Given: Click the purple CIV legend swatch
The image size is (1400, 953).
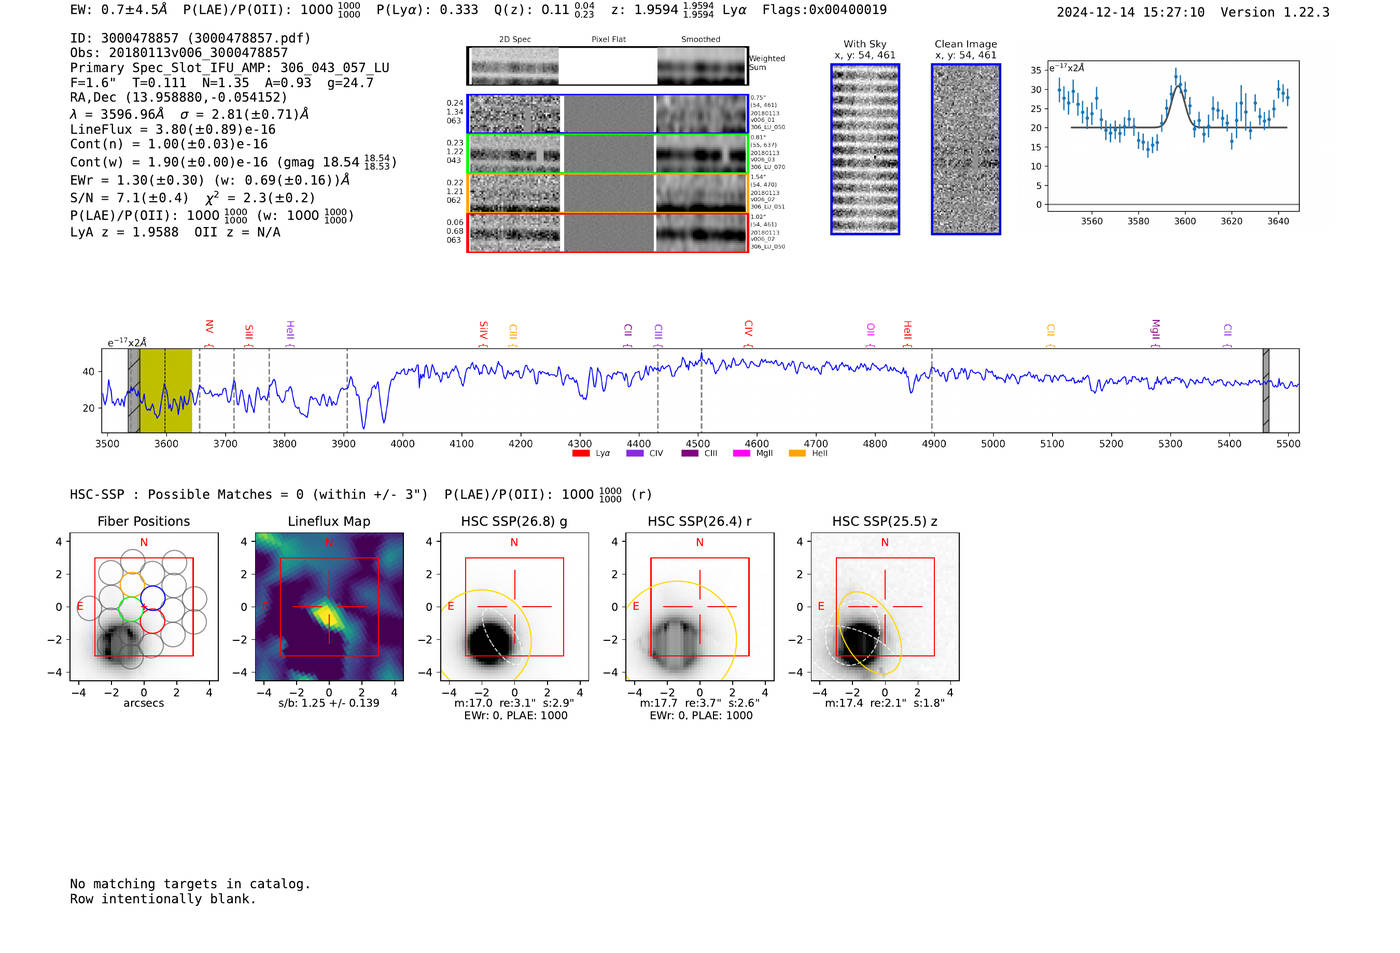Looking at the screenshot, I should click(x=634, y=454).
